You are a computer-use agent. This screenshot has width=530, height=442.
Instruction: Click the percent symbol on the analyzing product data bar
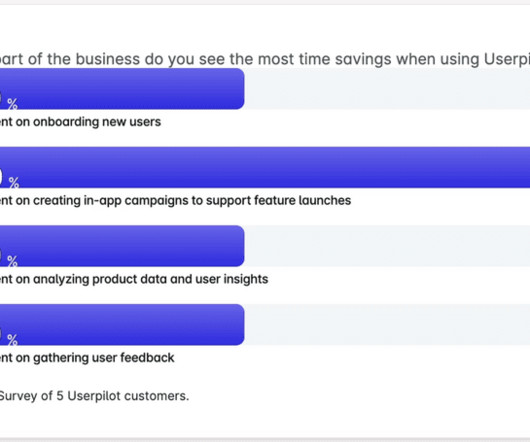(x=13, y=261)
